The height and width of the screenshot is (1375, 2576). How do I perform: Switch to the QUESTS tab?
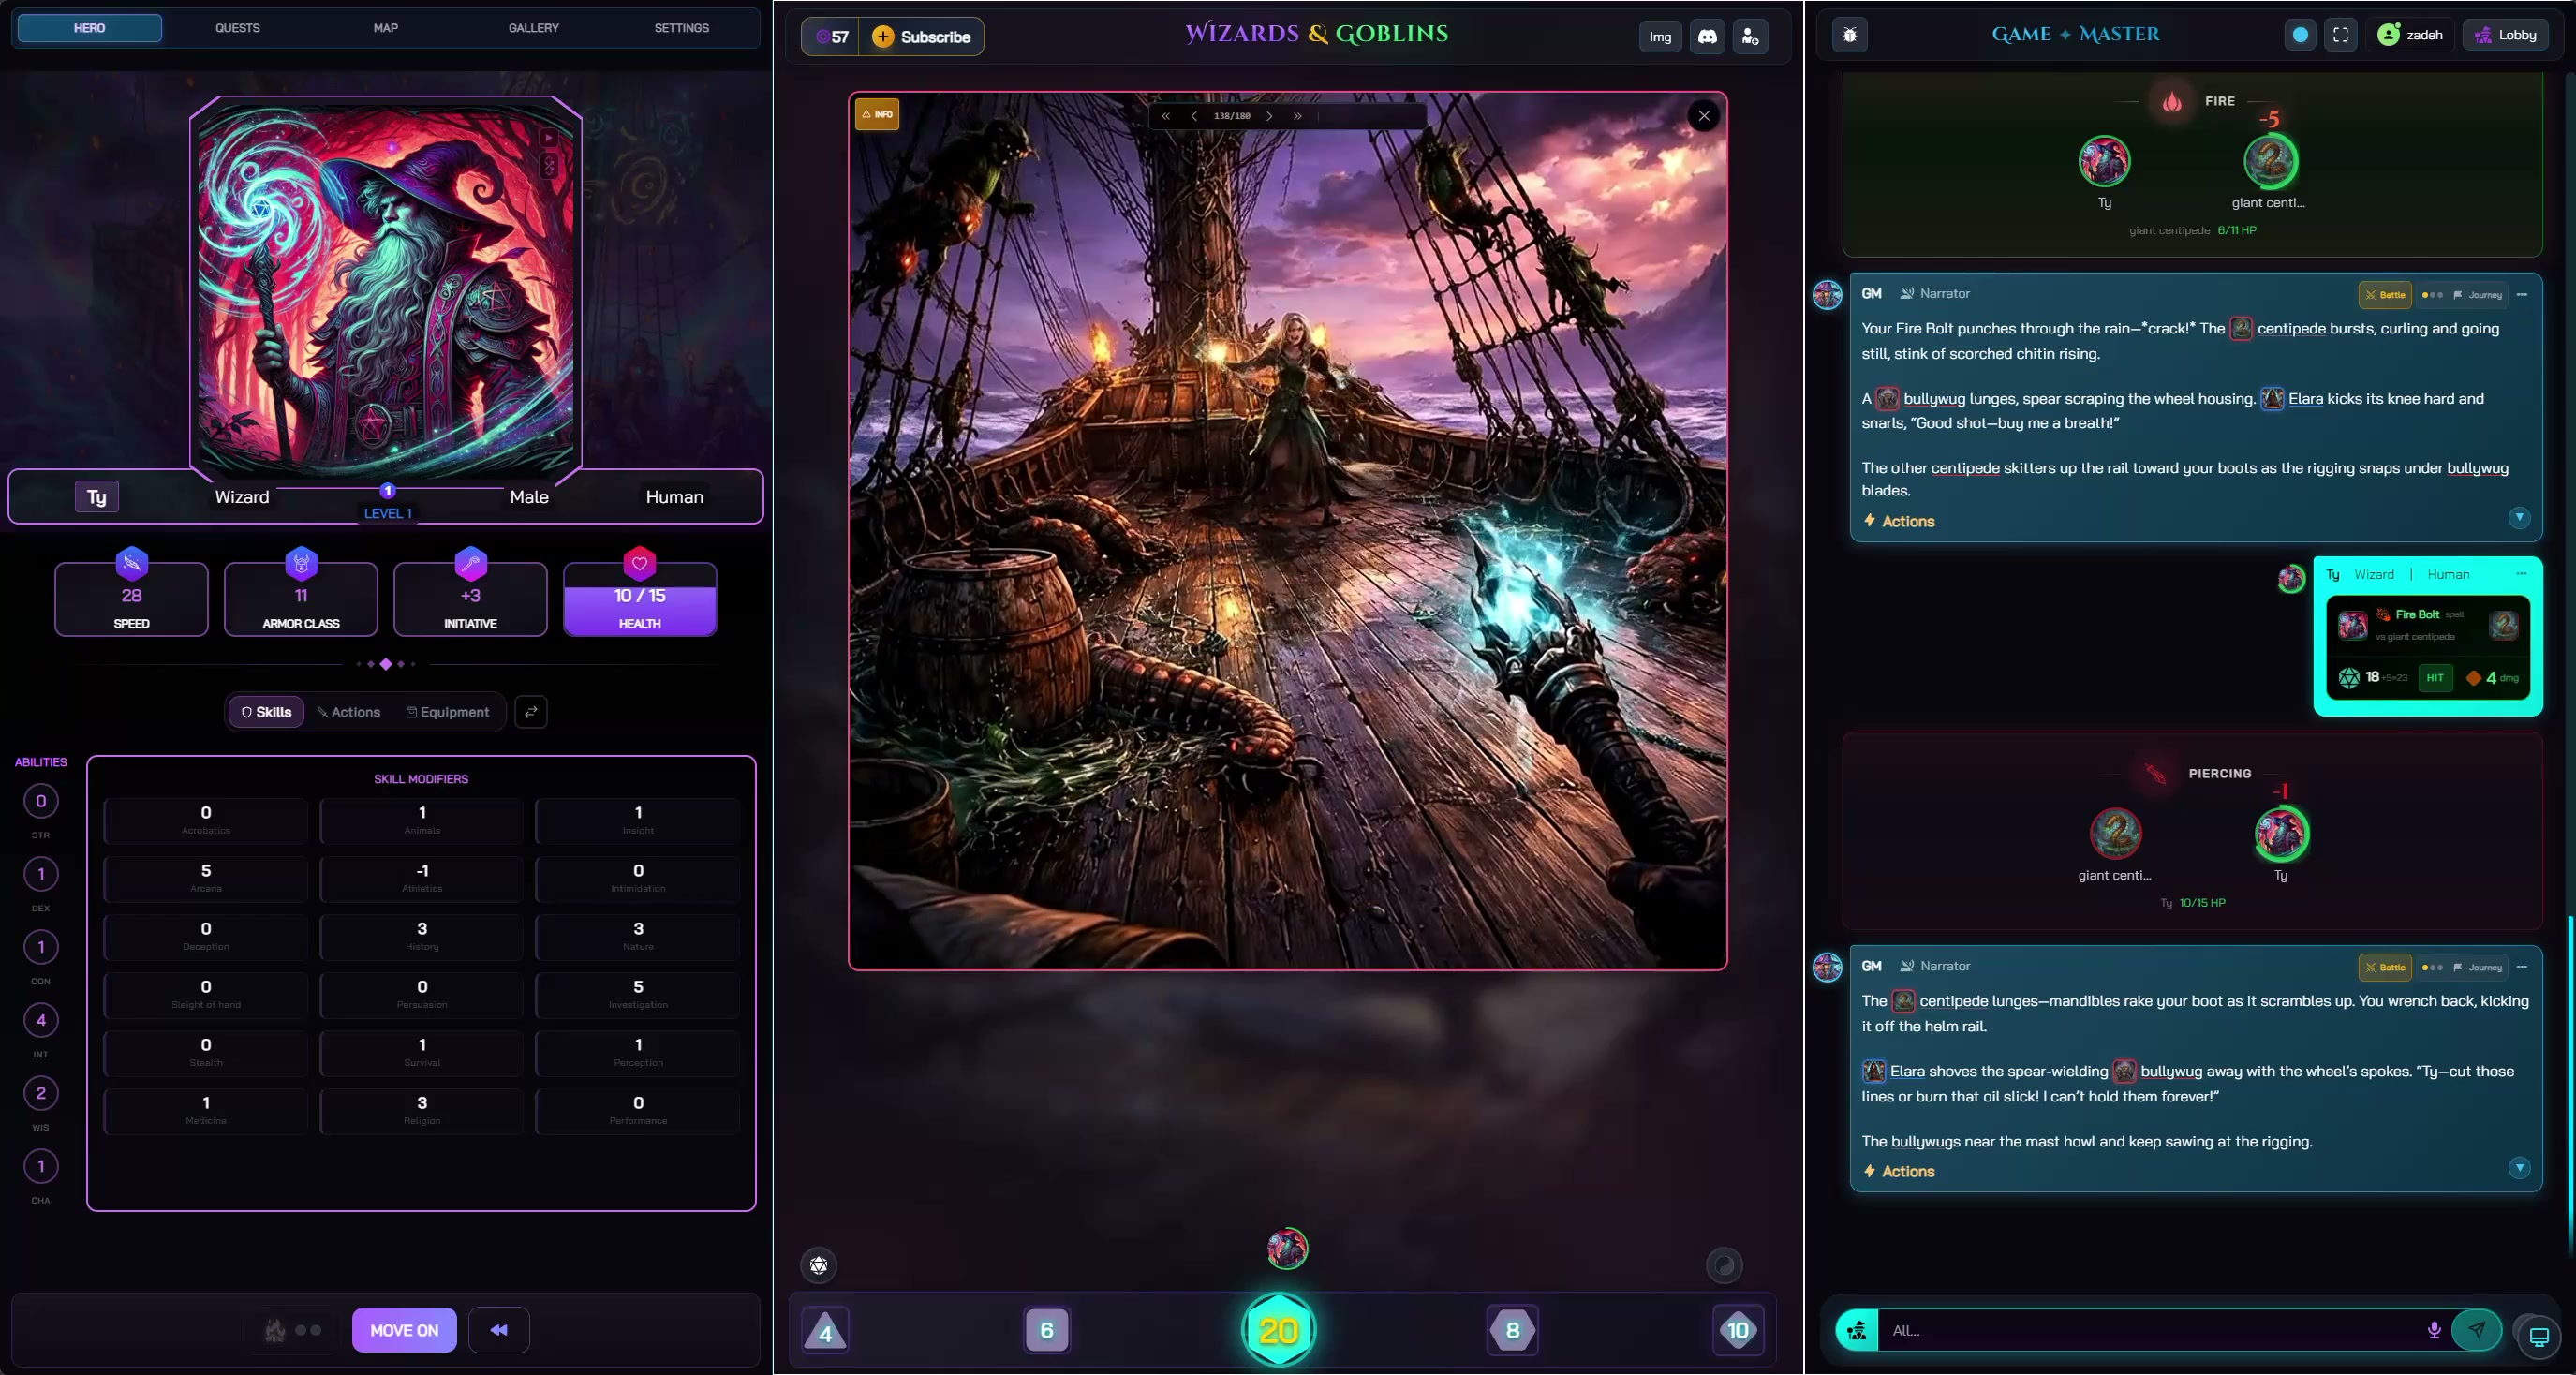[237, 28]
